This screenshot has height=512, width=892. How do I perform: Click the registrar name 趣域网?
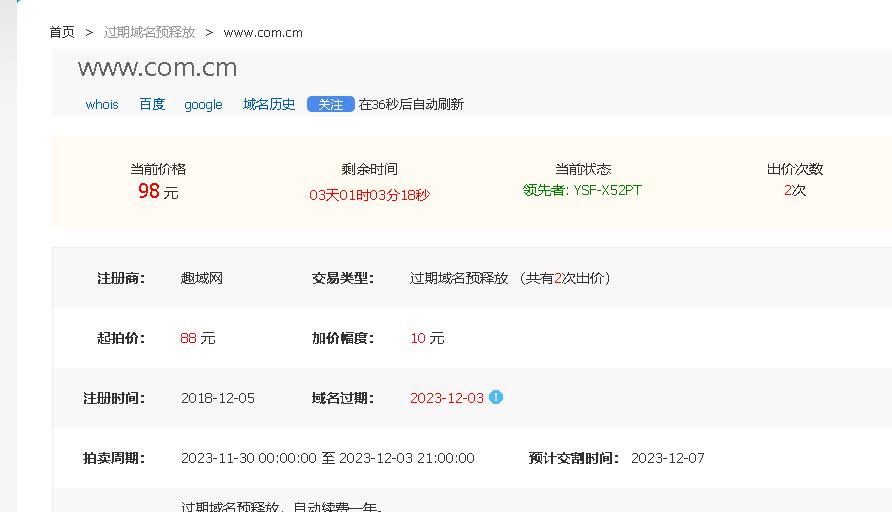(x=202, y=278)
